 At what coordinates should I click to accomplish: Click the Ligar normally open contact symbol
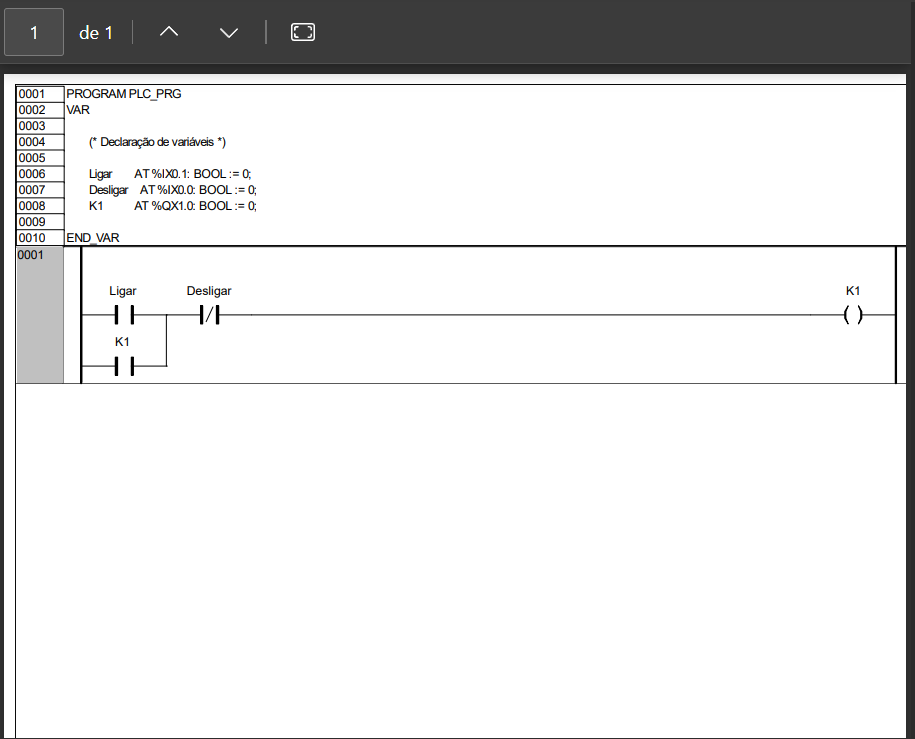(123, 316)
